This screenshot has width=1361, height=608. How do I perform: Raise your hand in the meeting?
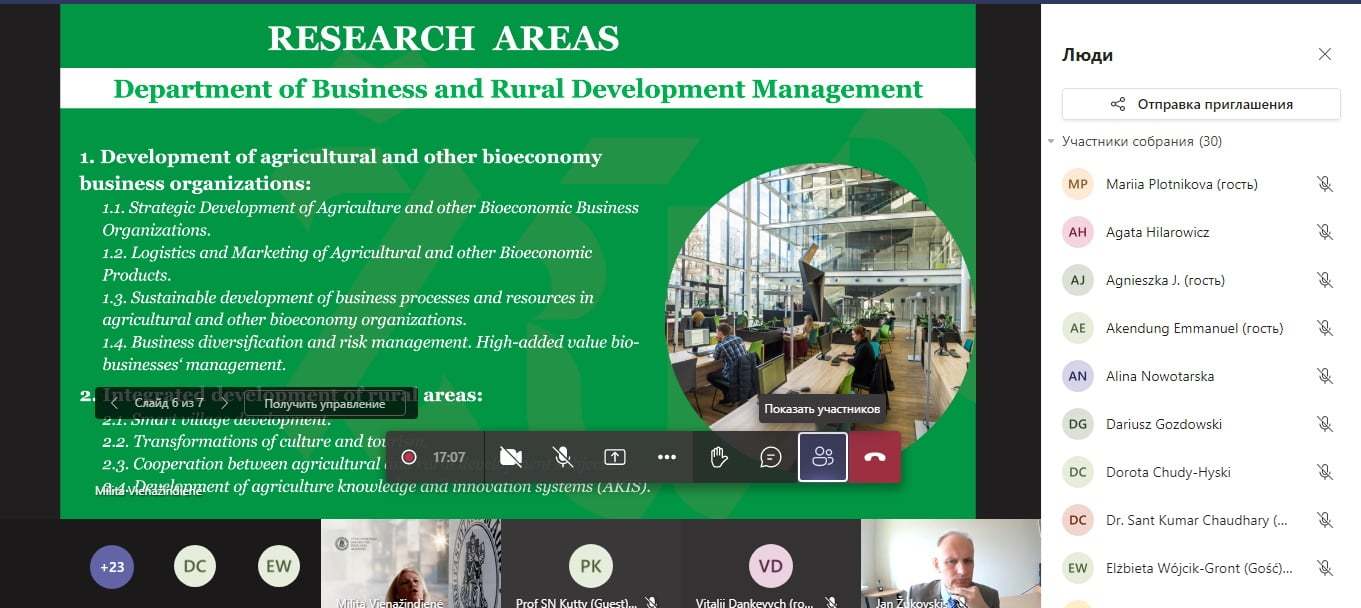pos(718,457)
